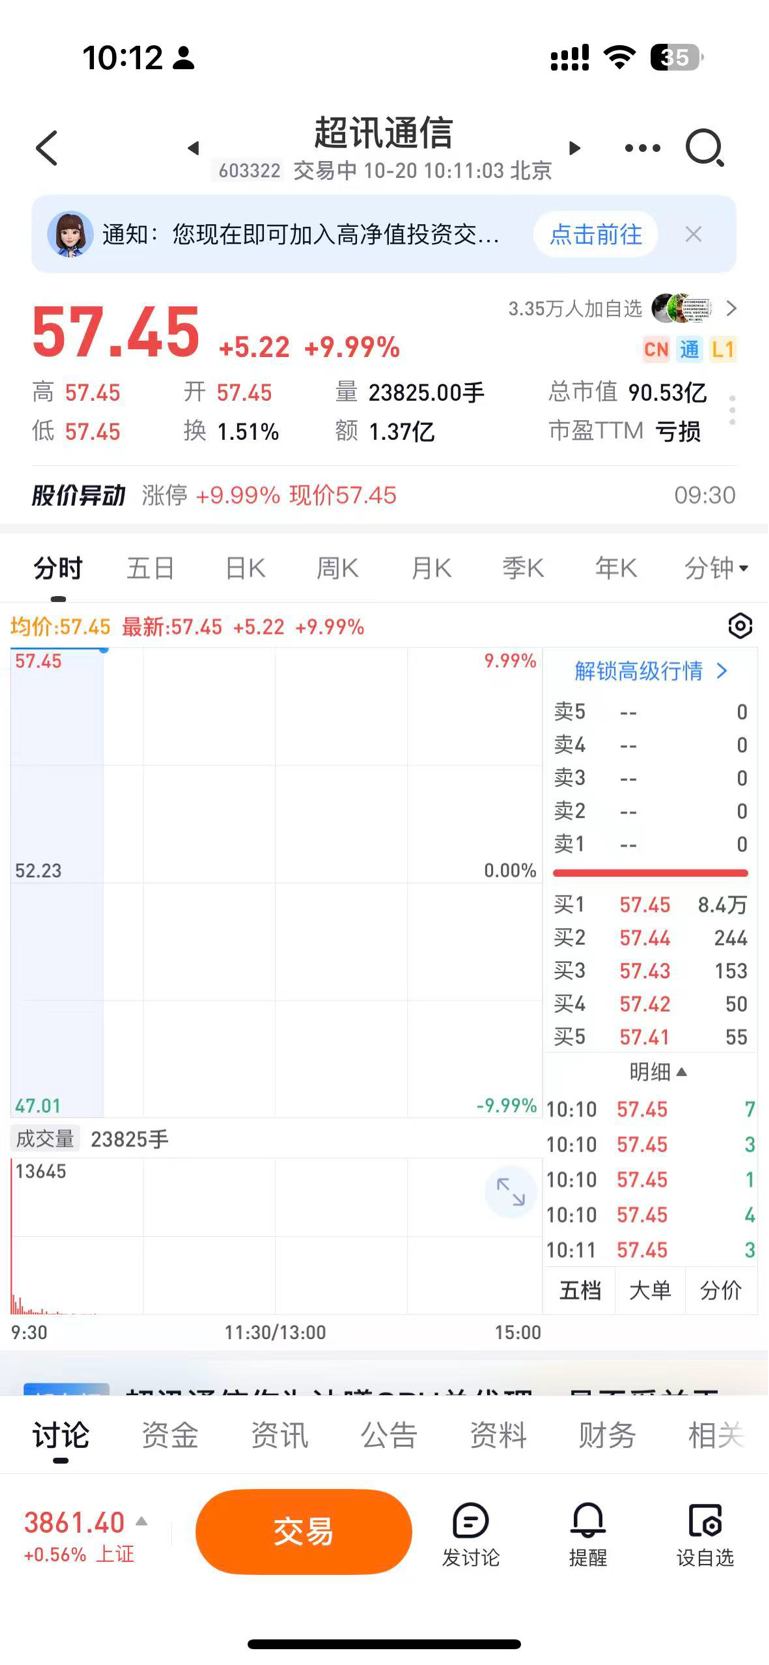Open the 成交量 volume indicator selector
This screenshot has height=1665, width=769.
[x=44, y=1139]
